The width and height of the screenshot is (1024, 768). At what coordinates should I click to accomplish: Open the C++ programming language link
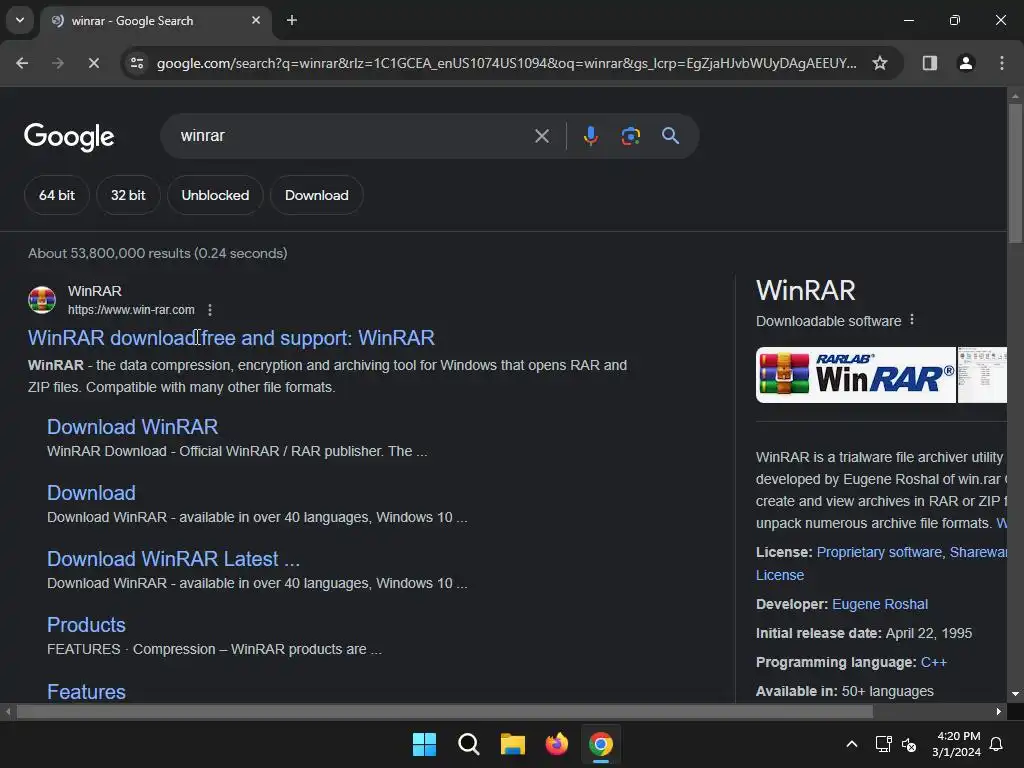(933, 662)
